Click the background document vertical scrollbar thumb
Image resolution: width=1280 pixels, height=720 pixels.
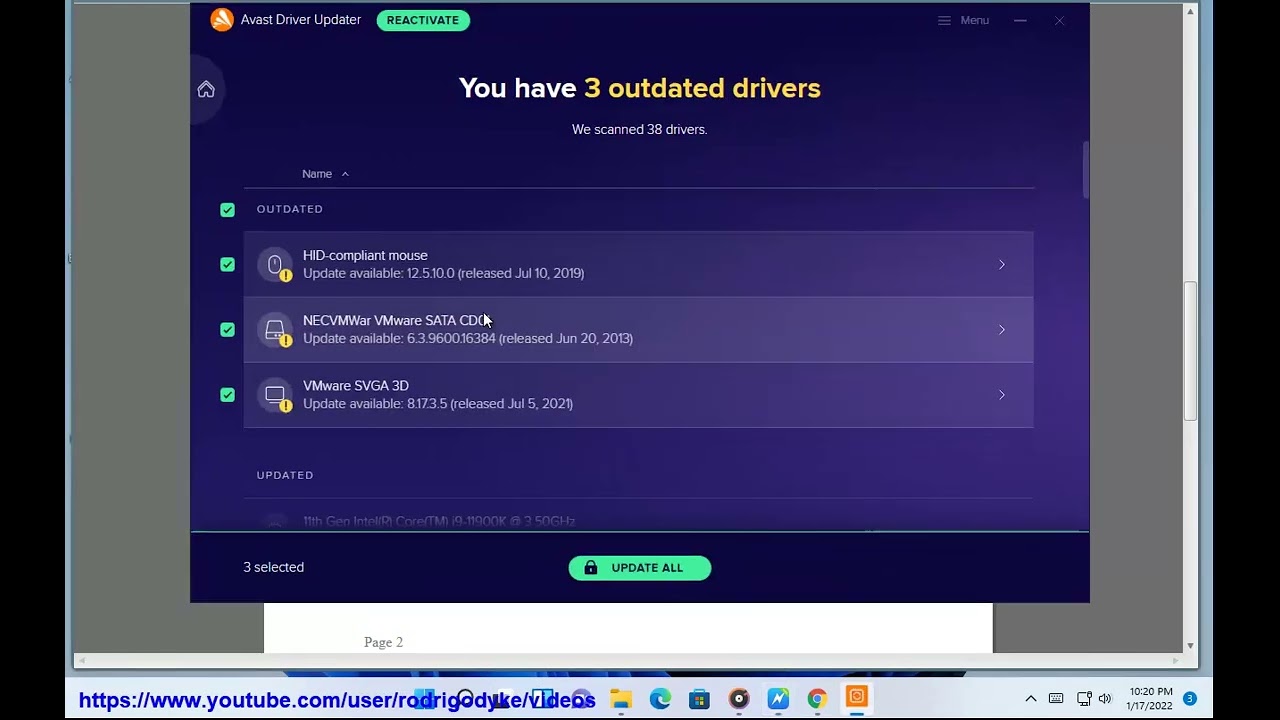point(1190,352)
